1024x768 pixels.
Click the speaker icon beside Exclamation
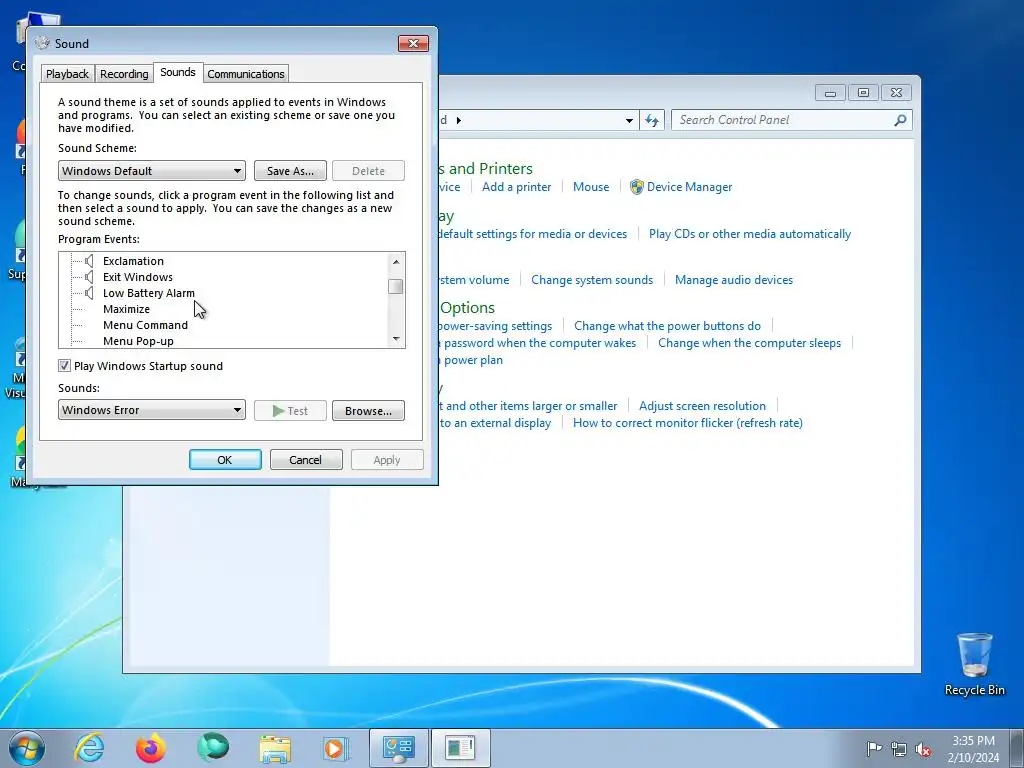click(89, 261)
